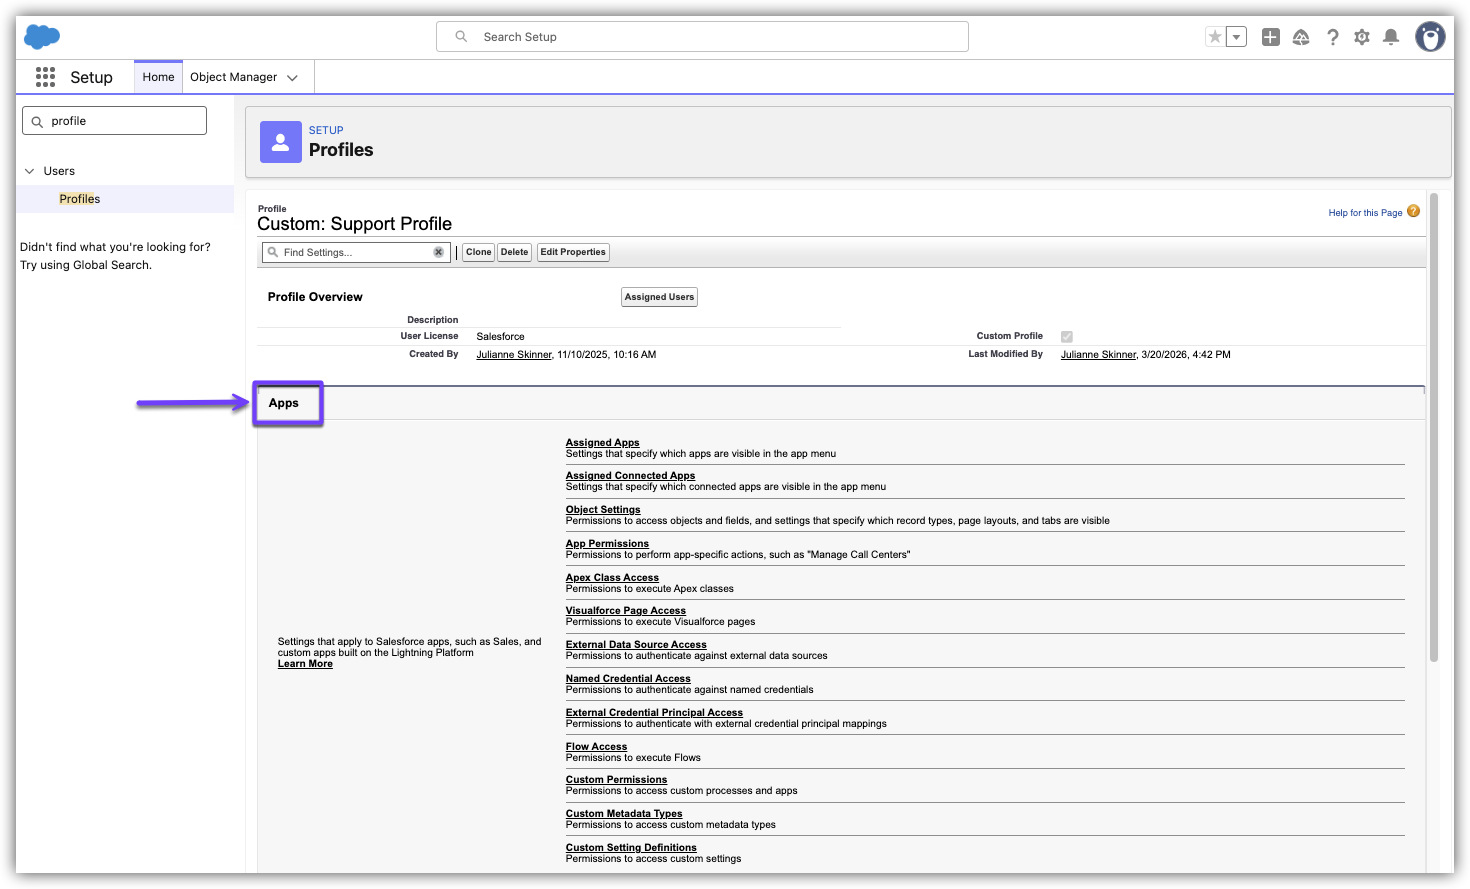The height and width of the screenshot is (889, 1470).
Task: Open the favorites list dropdown arrow
Action: (x=1237, y=37)
